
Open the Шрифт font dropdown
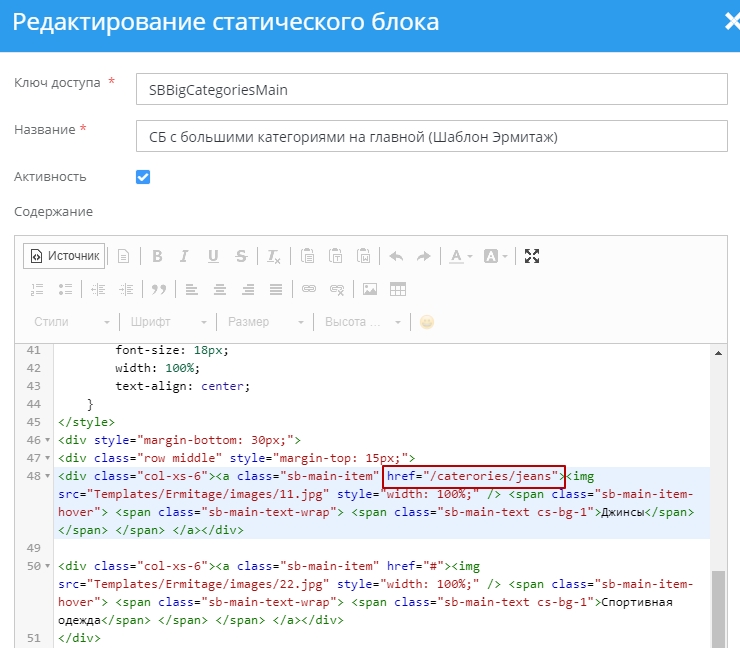point(168,322)
